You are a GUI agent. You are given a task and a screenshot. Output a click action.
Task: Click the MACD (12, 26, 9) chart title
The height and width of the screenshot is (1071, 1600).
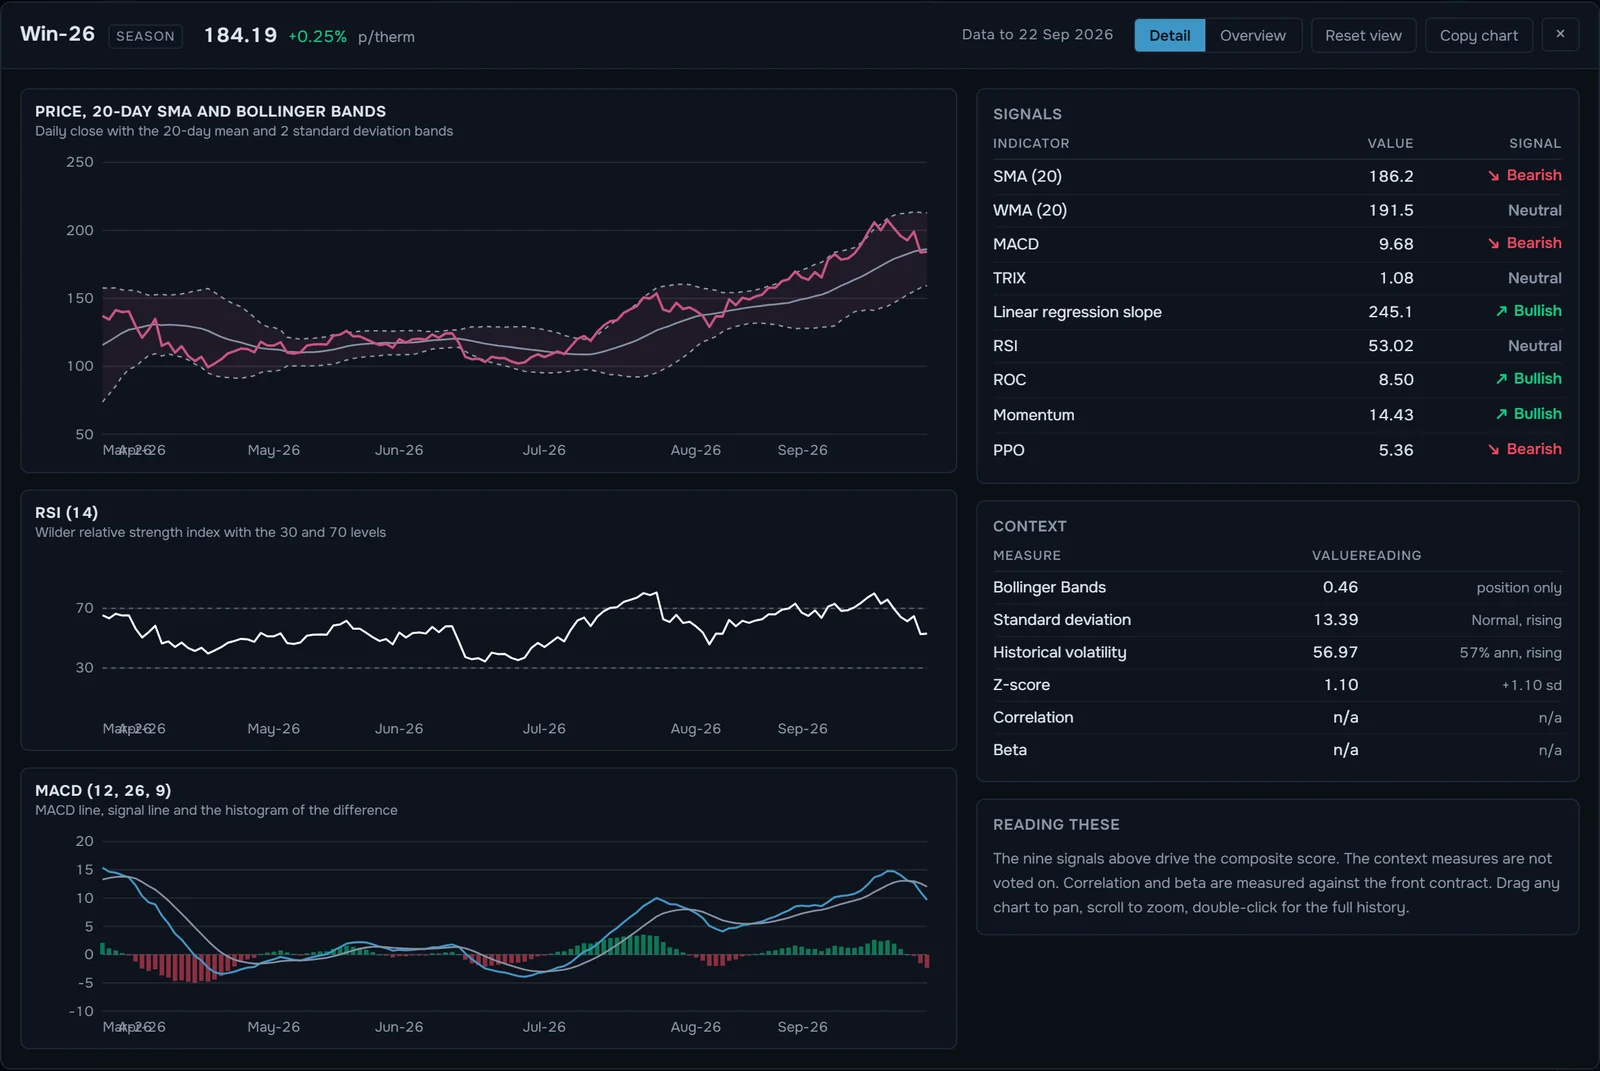pos(103,791)
